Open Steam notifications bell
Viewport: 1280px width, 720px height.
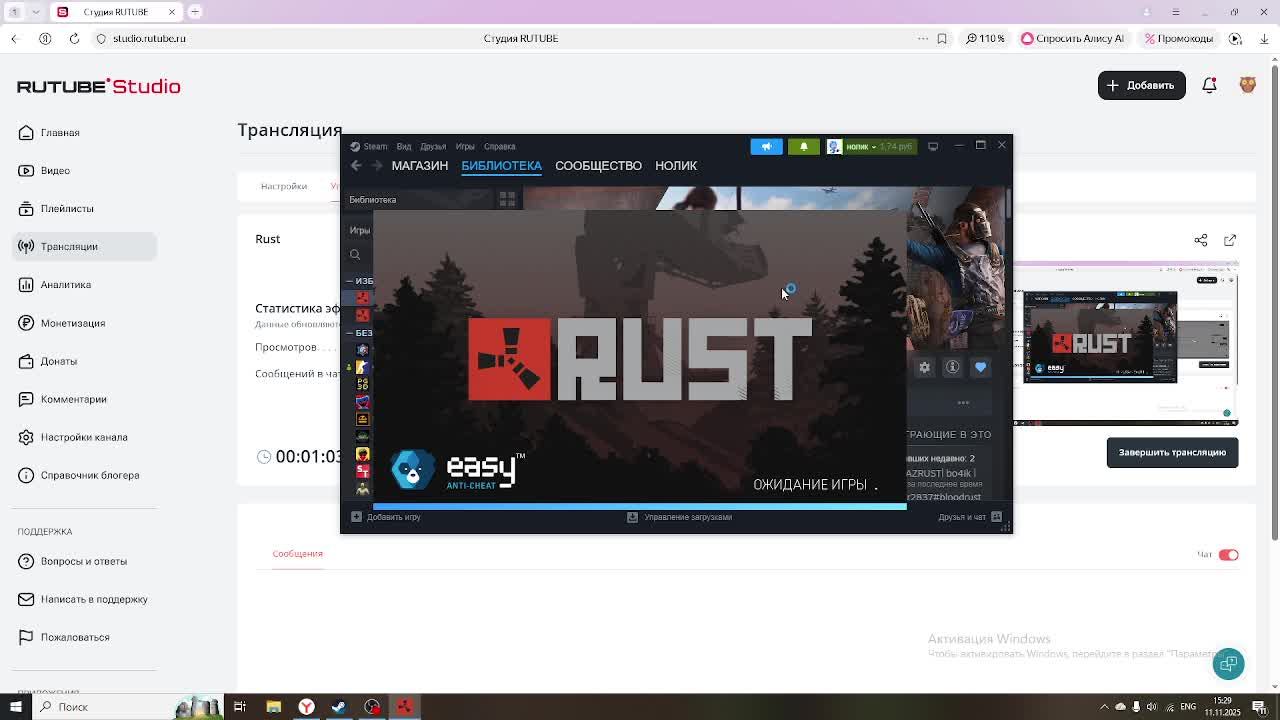click(x=803, y=146)
